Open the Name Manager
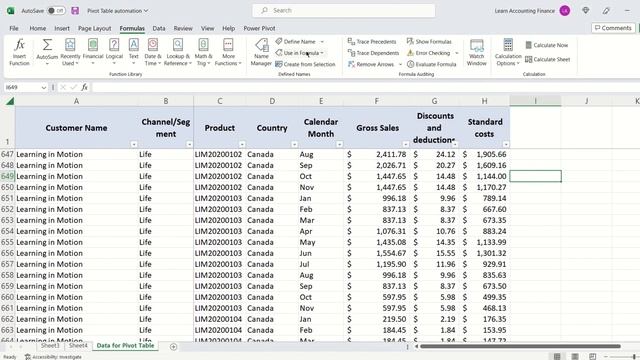640x360 pixels. (261, 51)
